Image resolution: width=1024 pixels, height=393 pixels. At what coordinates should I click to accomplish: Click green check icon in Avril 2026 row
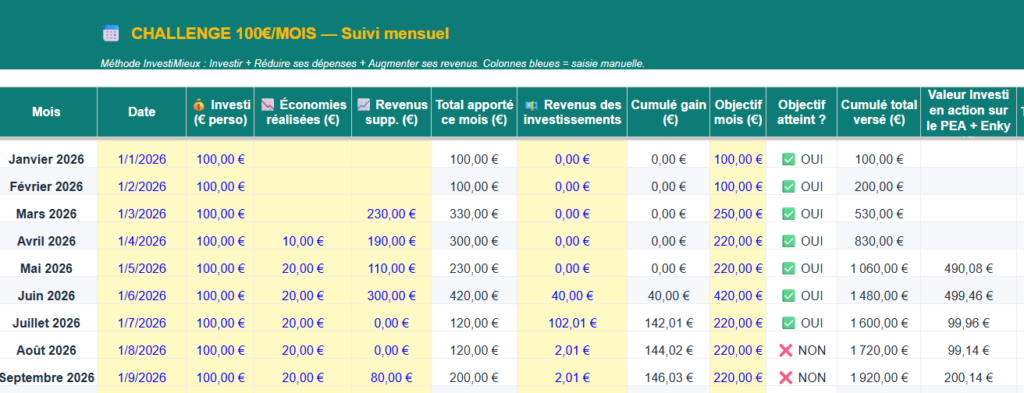click(788, 242)
